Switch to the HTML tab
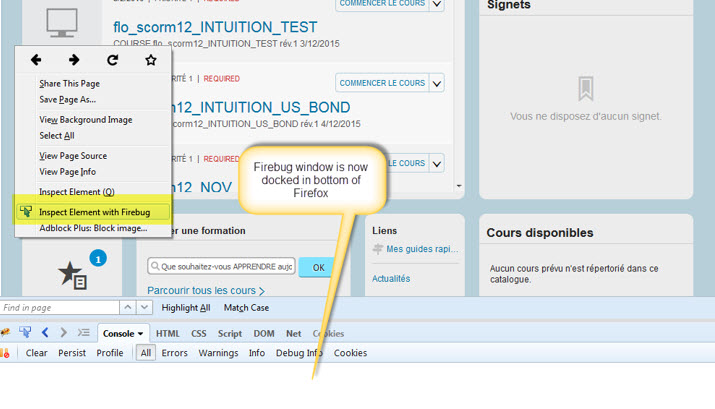 (x=168, y=334)
